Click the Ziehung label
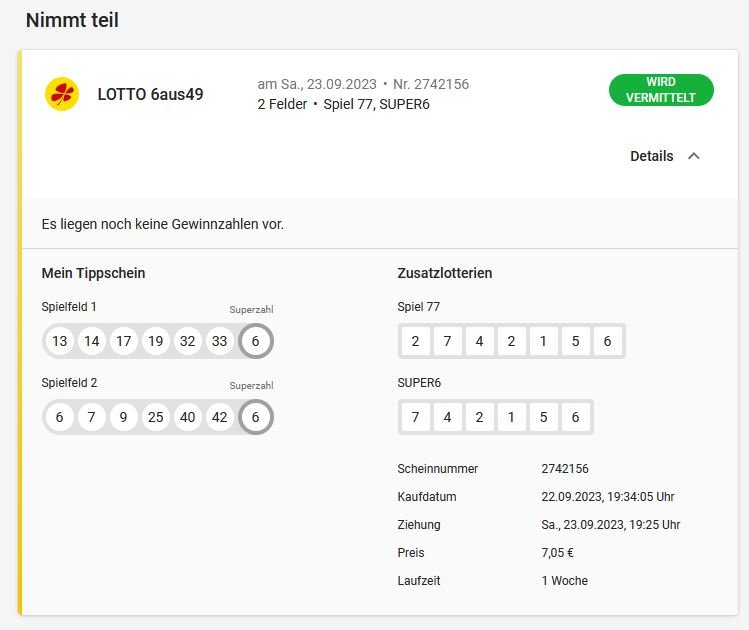 click(x=419, y=524)
